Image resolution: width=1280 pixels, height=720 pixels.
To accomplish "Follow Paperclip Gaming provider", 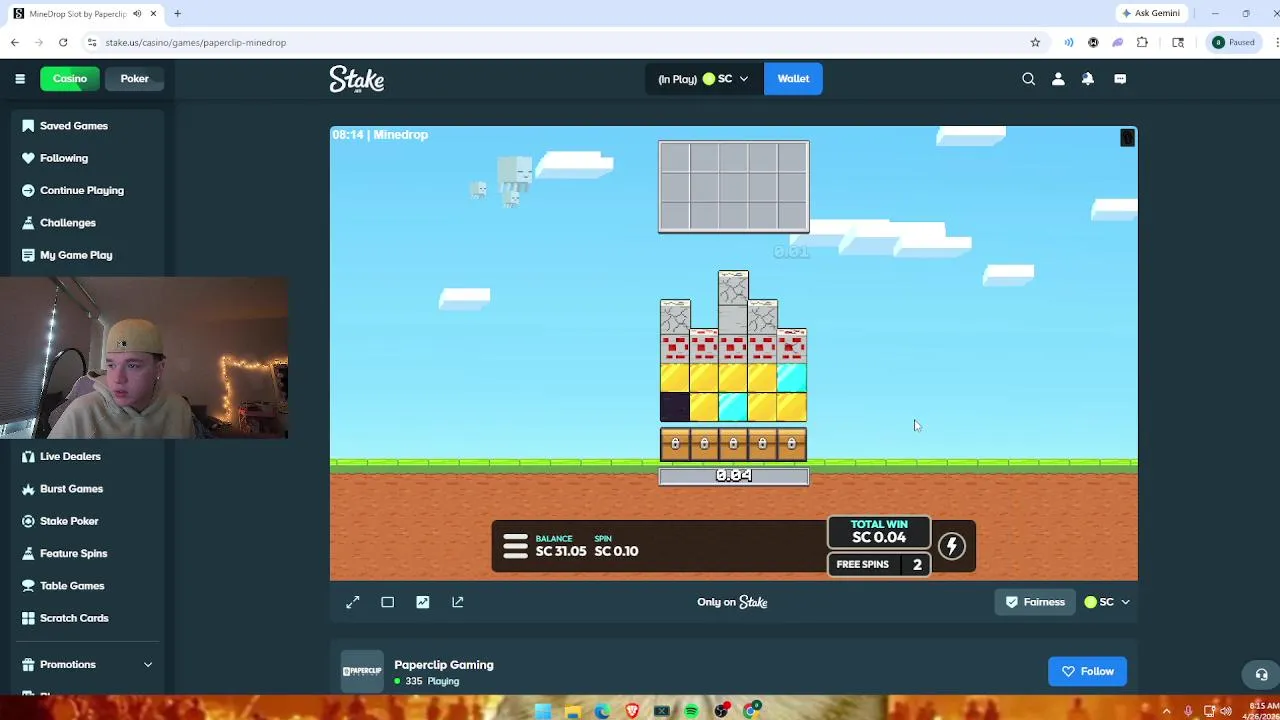I will click(x=1087, y=672).
